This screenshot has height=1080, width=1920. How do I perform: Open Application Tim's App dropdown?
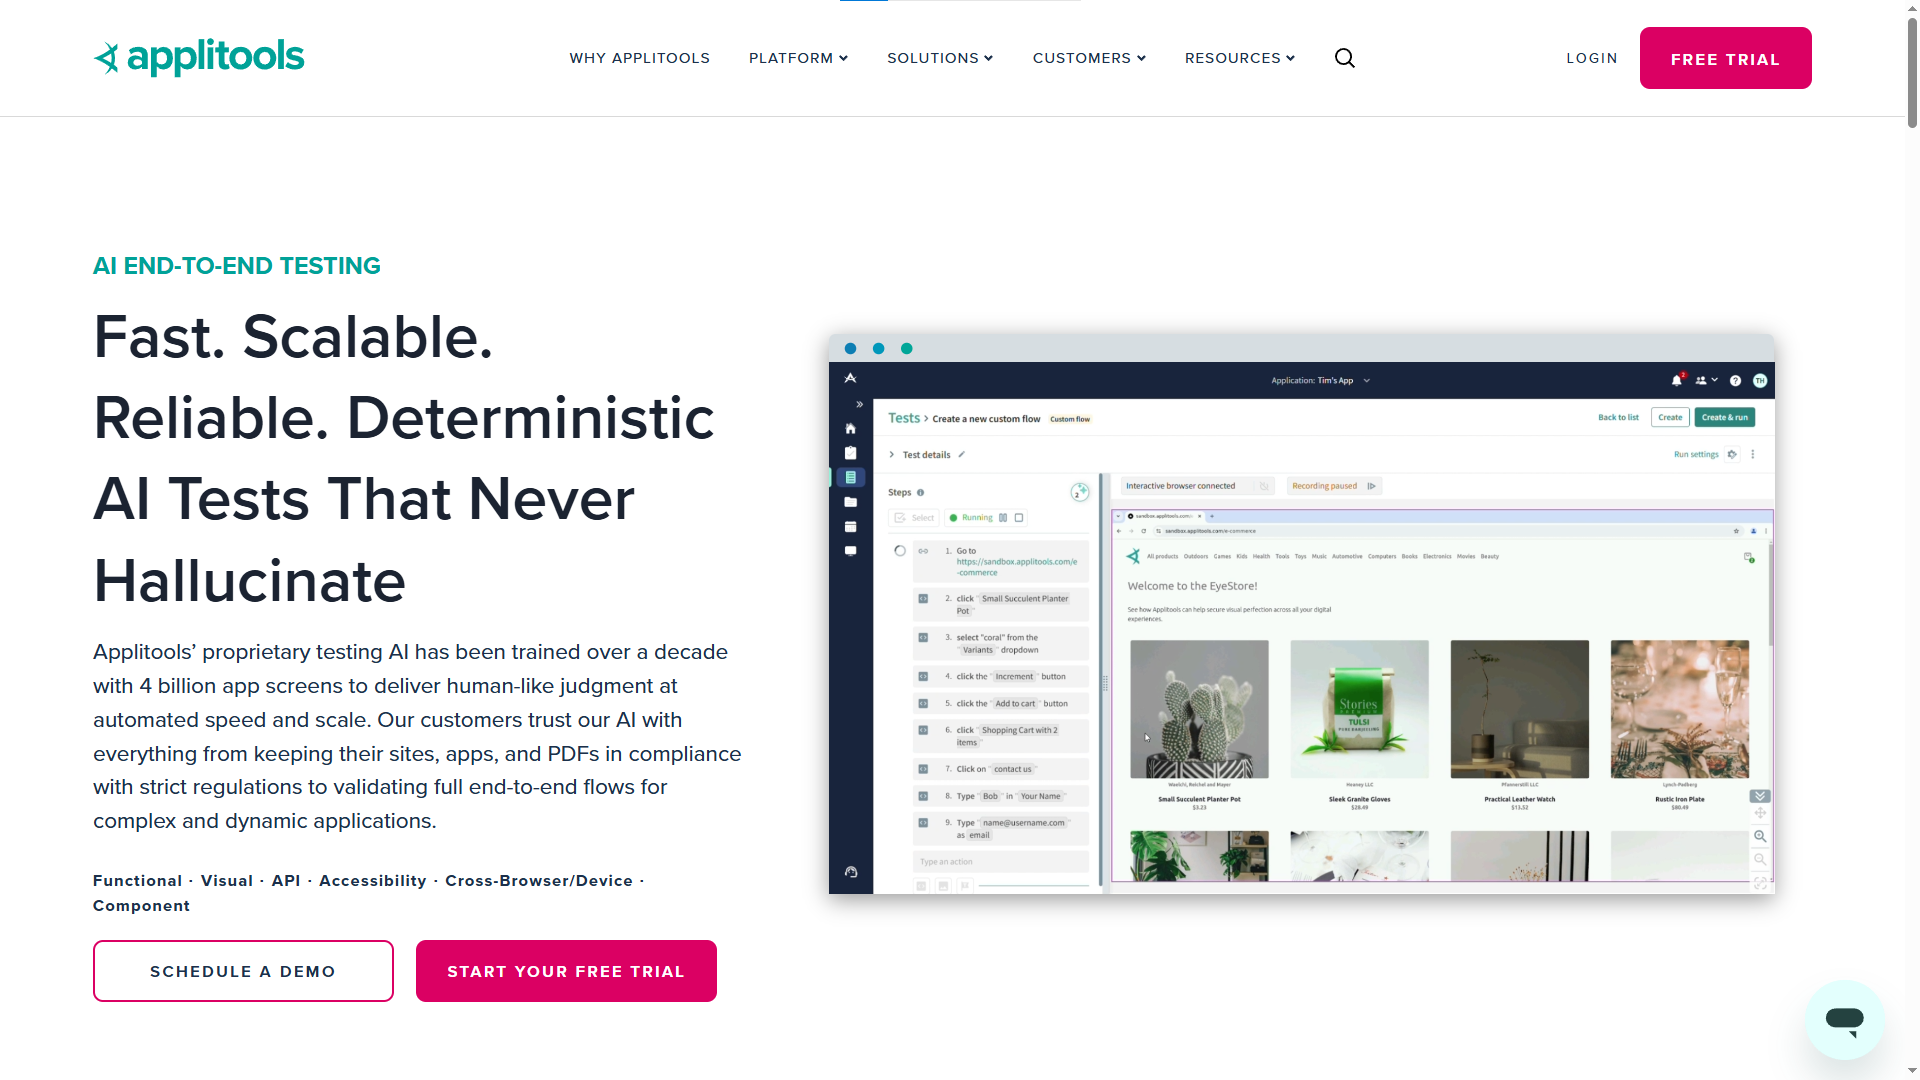[1320, 380]
